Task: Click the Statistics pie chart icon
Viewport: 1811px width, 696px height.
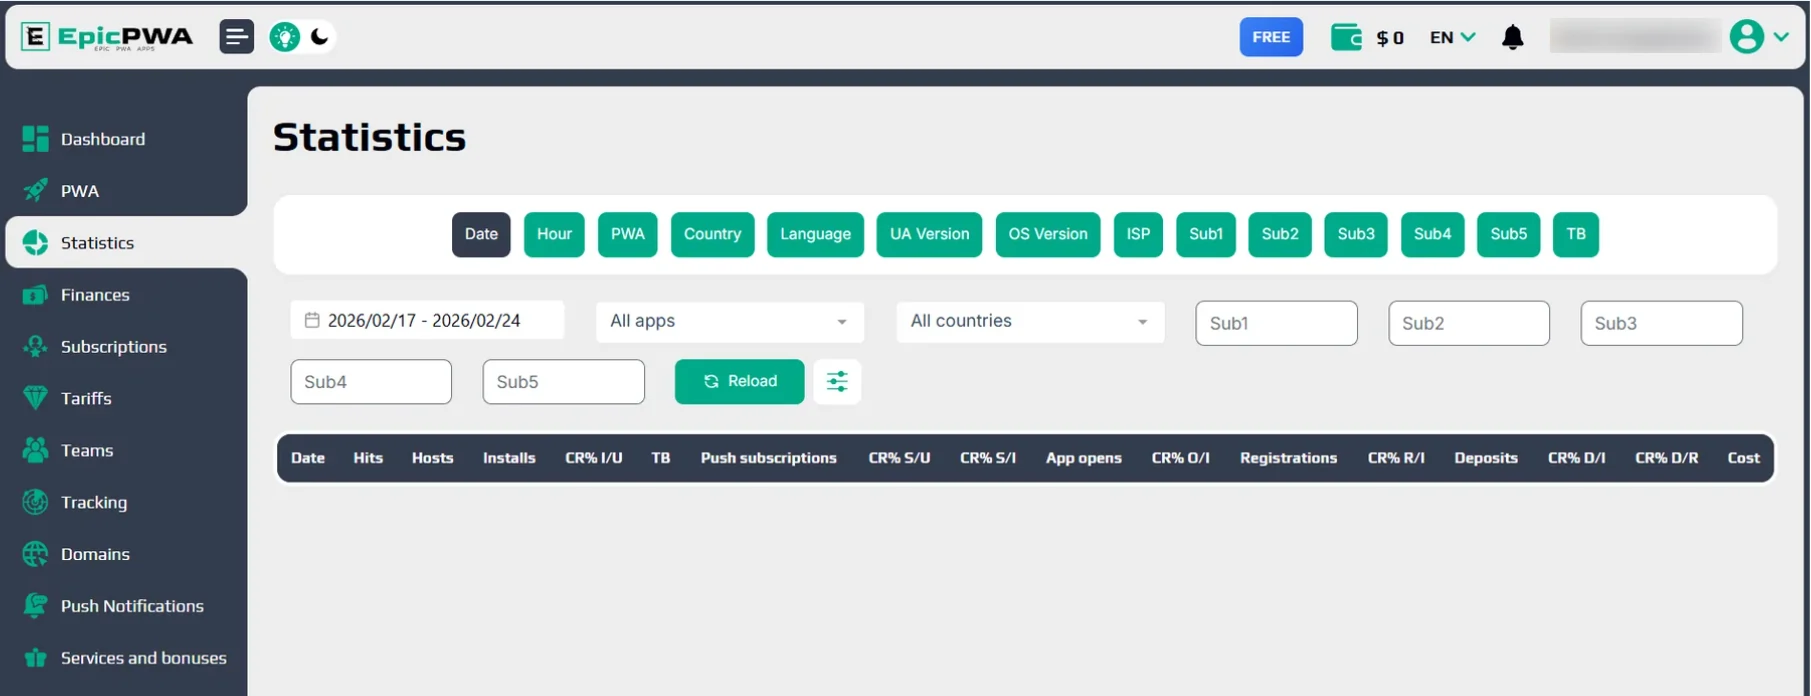Action: [35, 242]
